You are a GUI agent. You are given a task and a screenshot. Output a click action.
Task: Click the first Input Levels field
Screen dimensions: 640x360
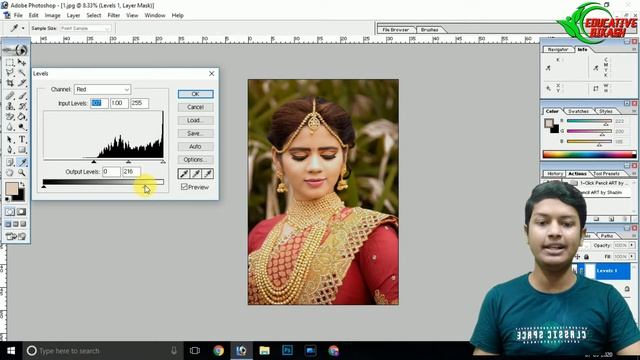[99, 103]
